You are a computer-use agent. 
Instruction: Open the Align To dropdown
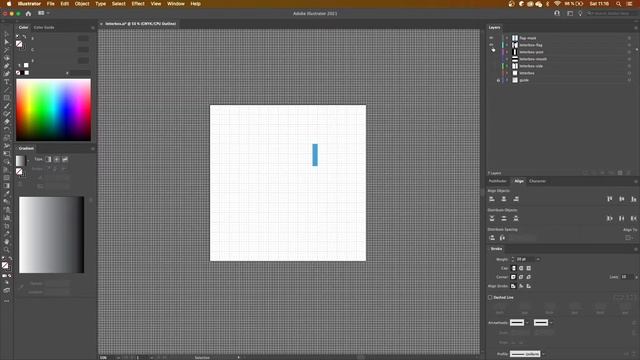[x=629, y=238]
